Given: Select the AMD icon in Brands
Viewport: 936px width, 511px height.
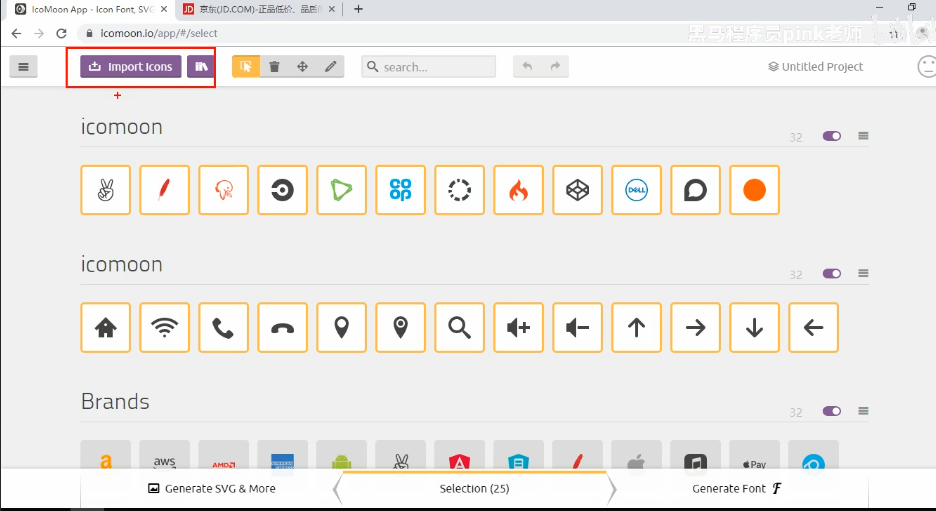Looking at the screenshot, I should coord(223,455).
